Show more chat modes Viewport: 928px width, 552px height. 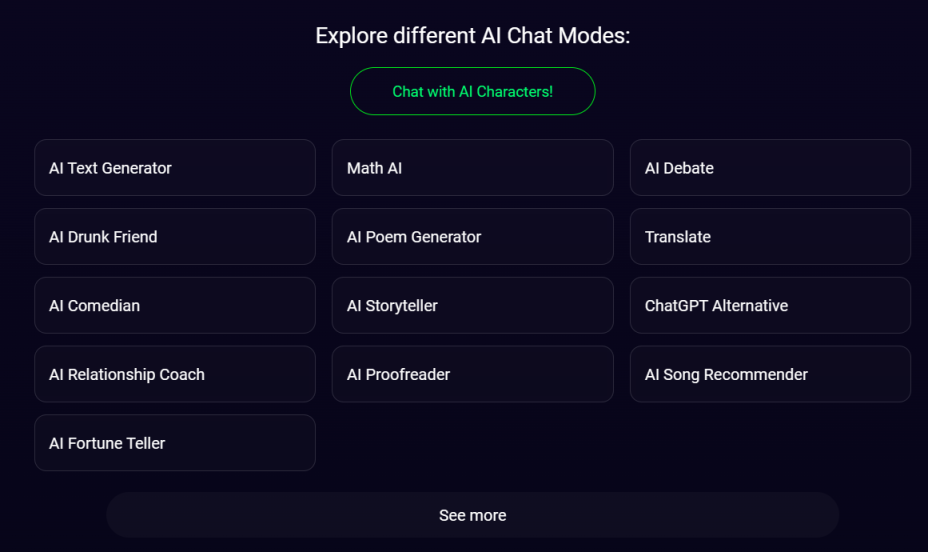point(472,516)
